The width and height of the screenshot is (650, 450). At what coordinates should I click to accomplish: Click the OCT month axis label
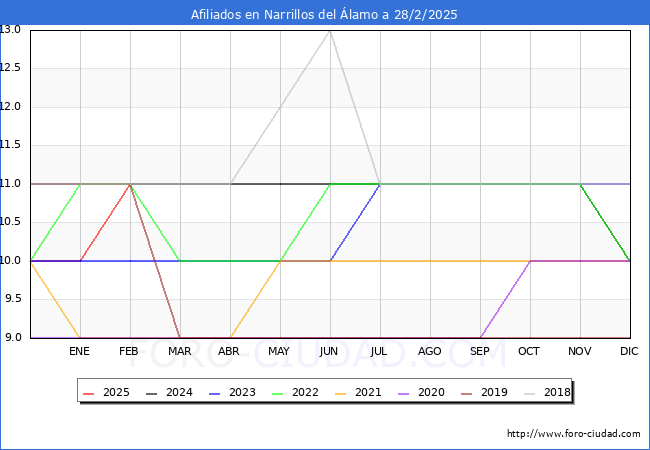[x=529, y=351]
